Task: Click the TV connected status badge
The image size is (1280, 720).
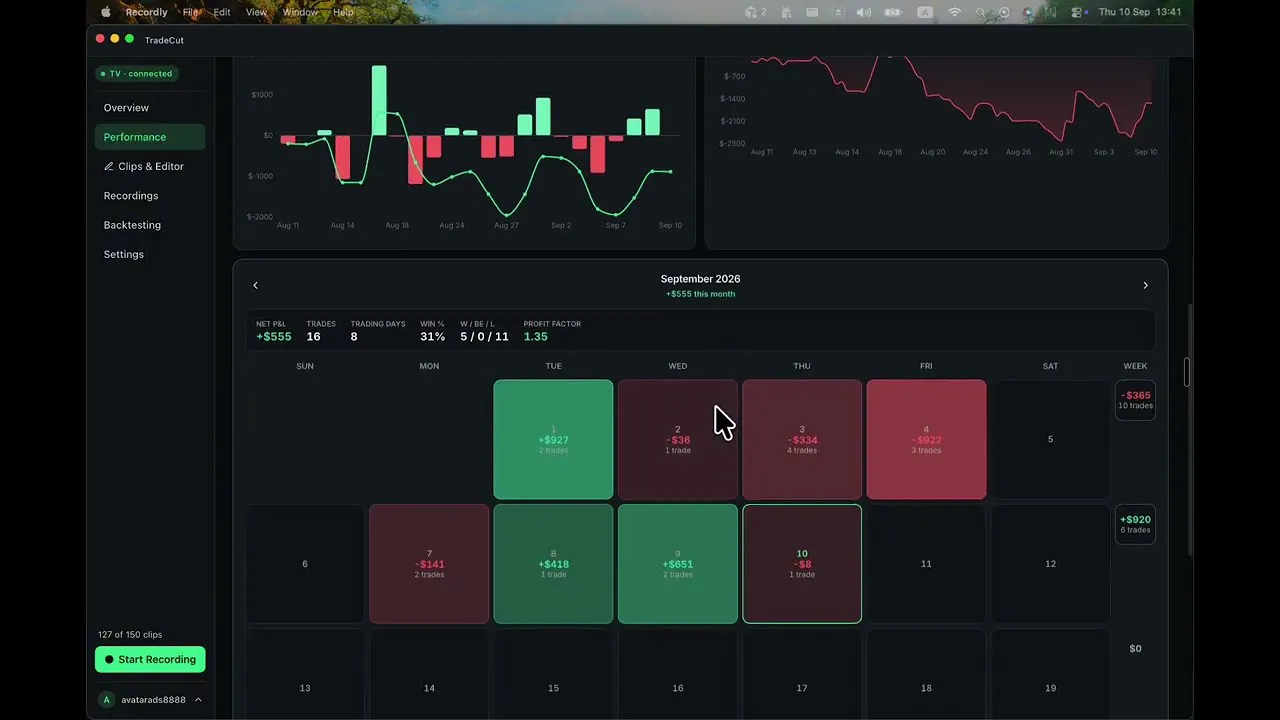Action: click(136, 73)
